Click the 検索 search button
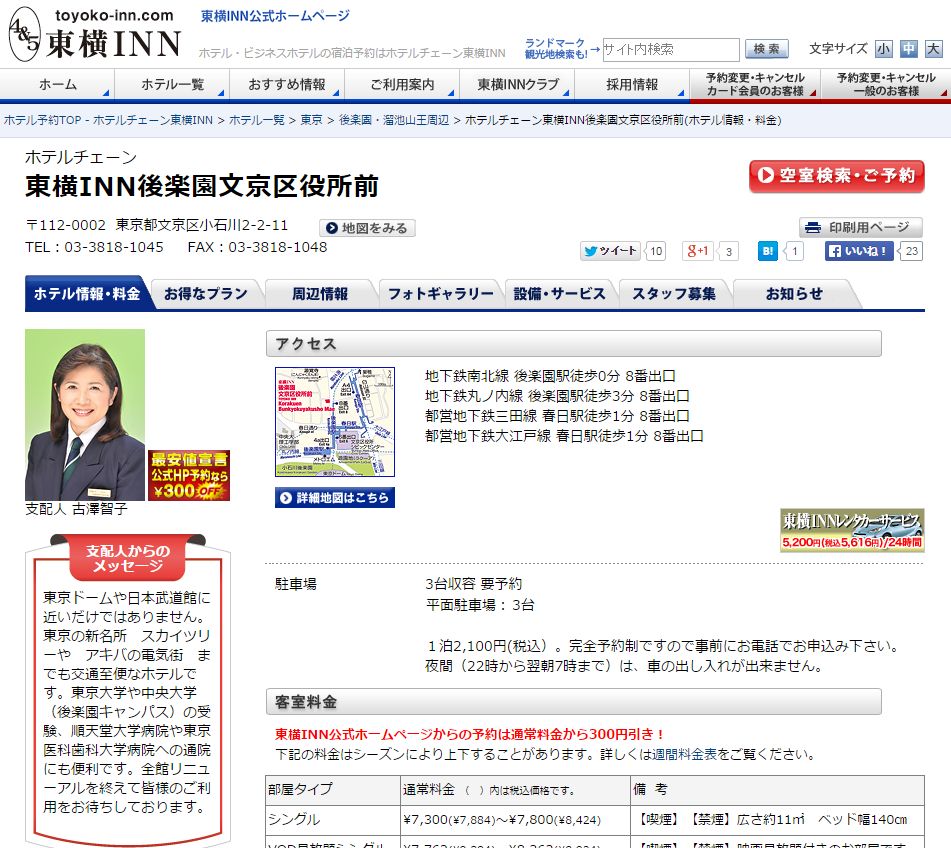The width and height of the screenshot is (951, 848). (767, 49)
